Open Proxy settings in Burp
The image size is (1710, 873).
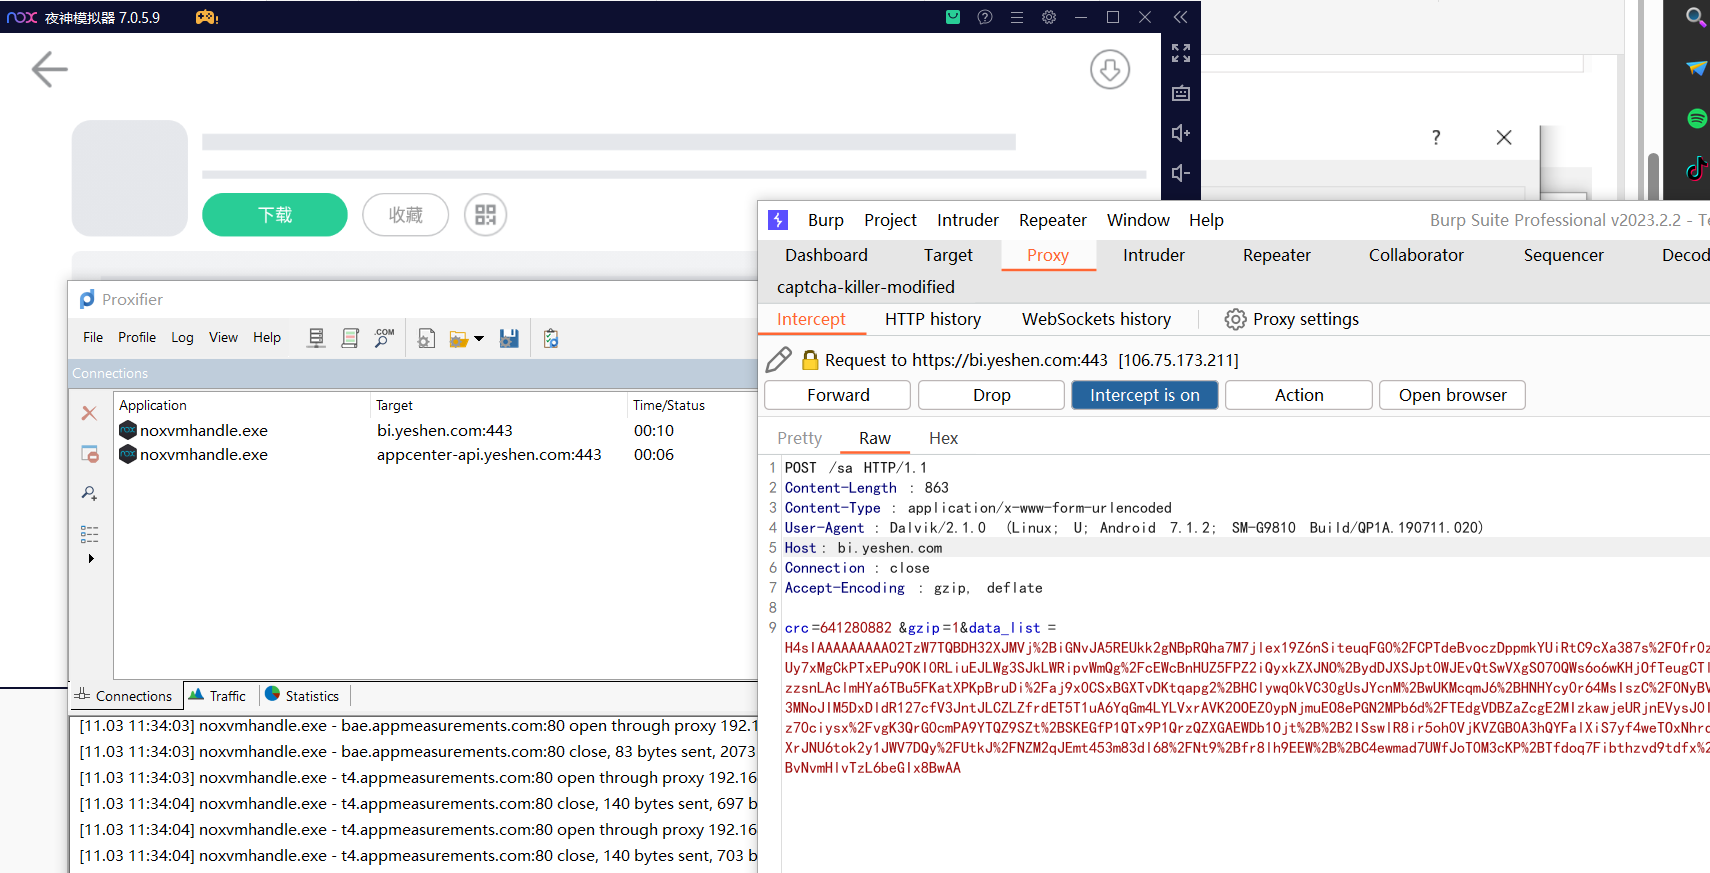tap(1292, 319)
